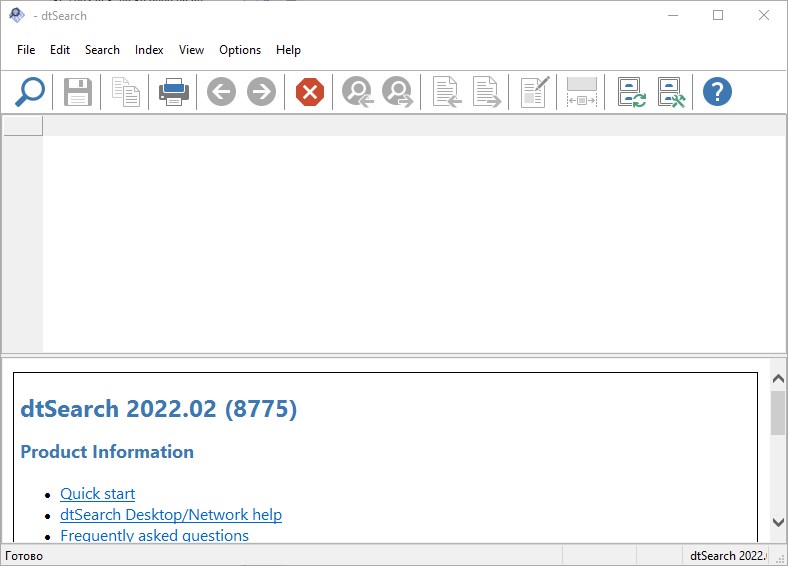This screenshot has height=566, width=788.
Task: Click the dtSearch app icon in title bar
Action: point(17,15)
